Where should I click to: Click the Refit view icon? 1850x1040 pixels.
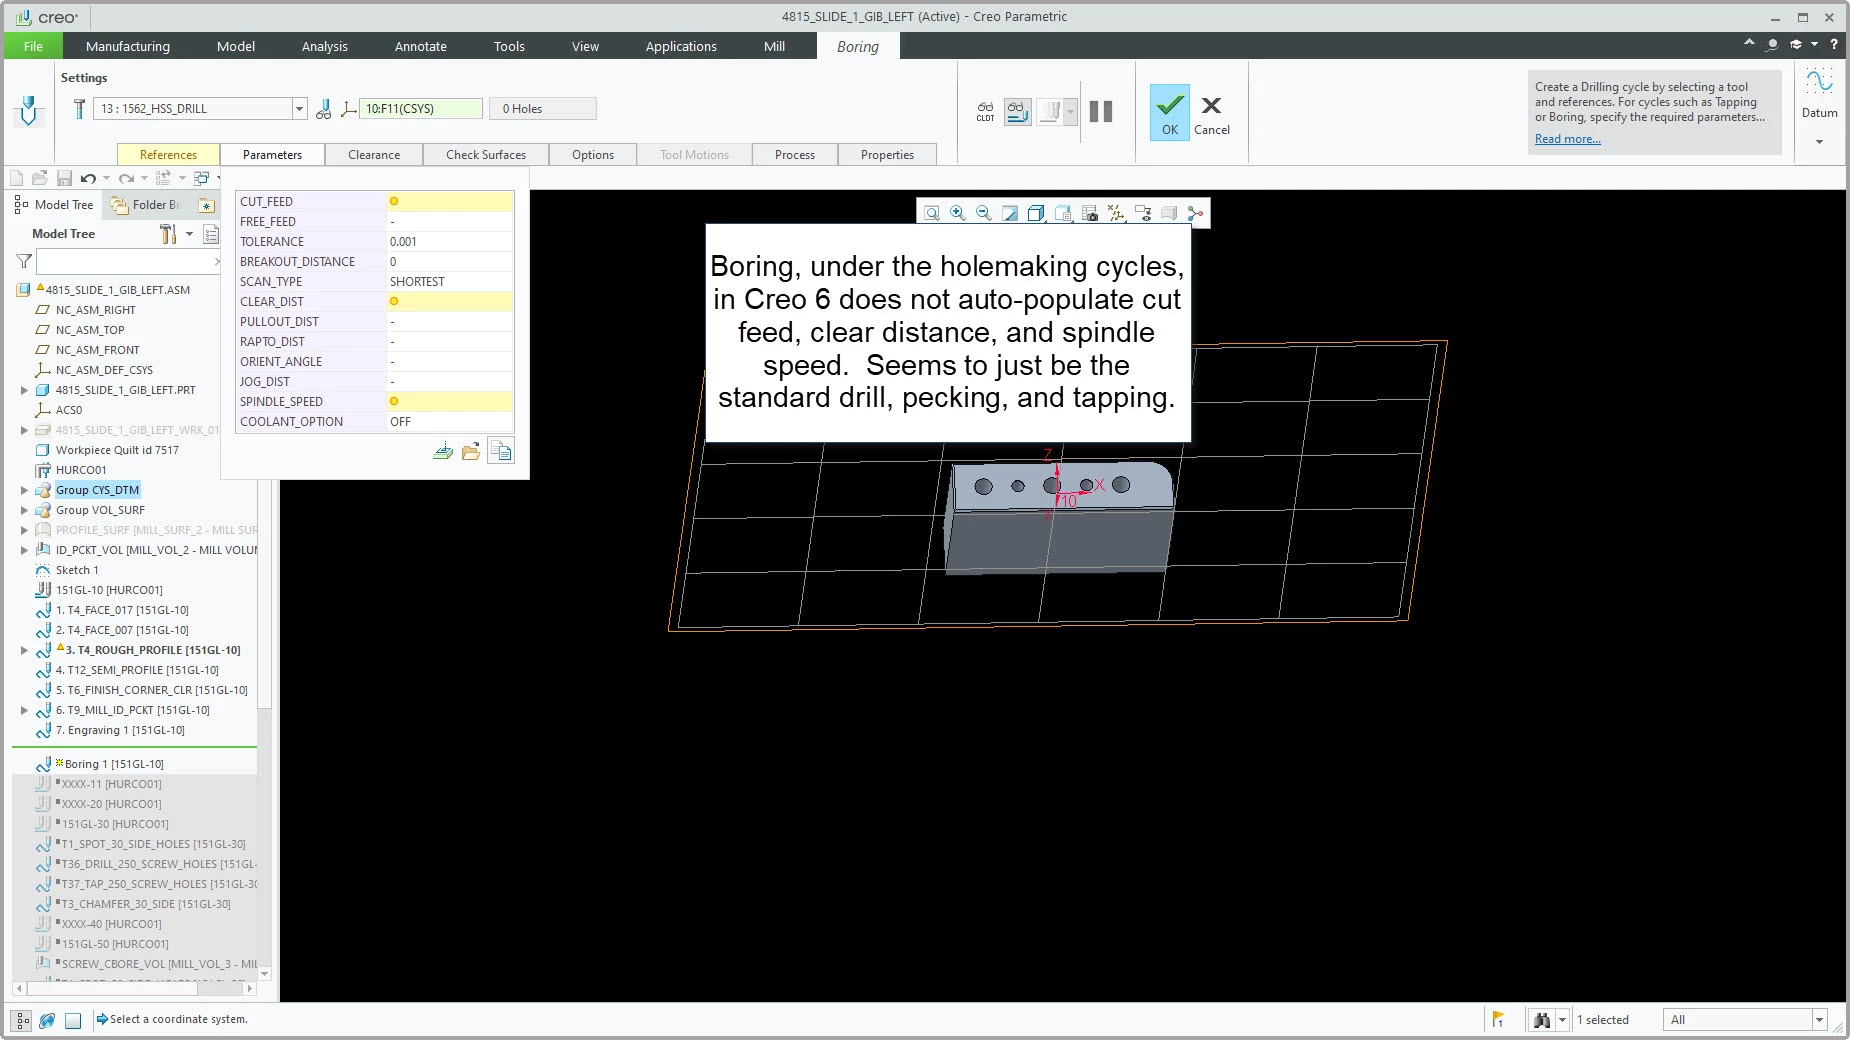click(932, 213)
